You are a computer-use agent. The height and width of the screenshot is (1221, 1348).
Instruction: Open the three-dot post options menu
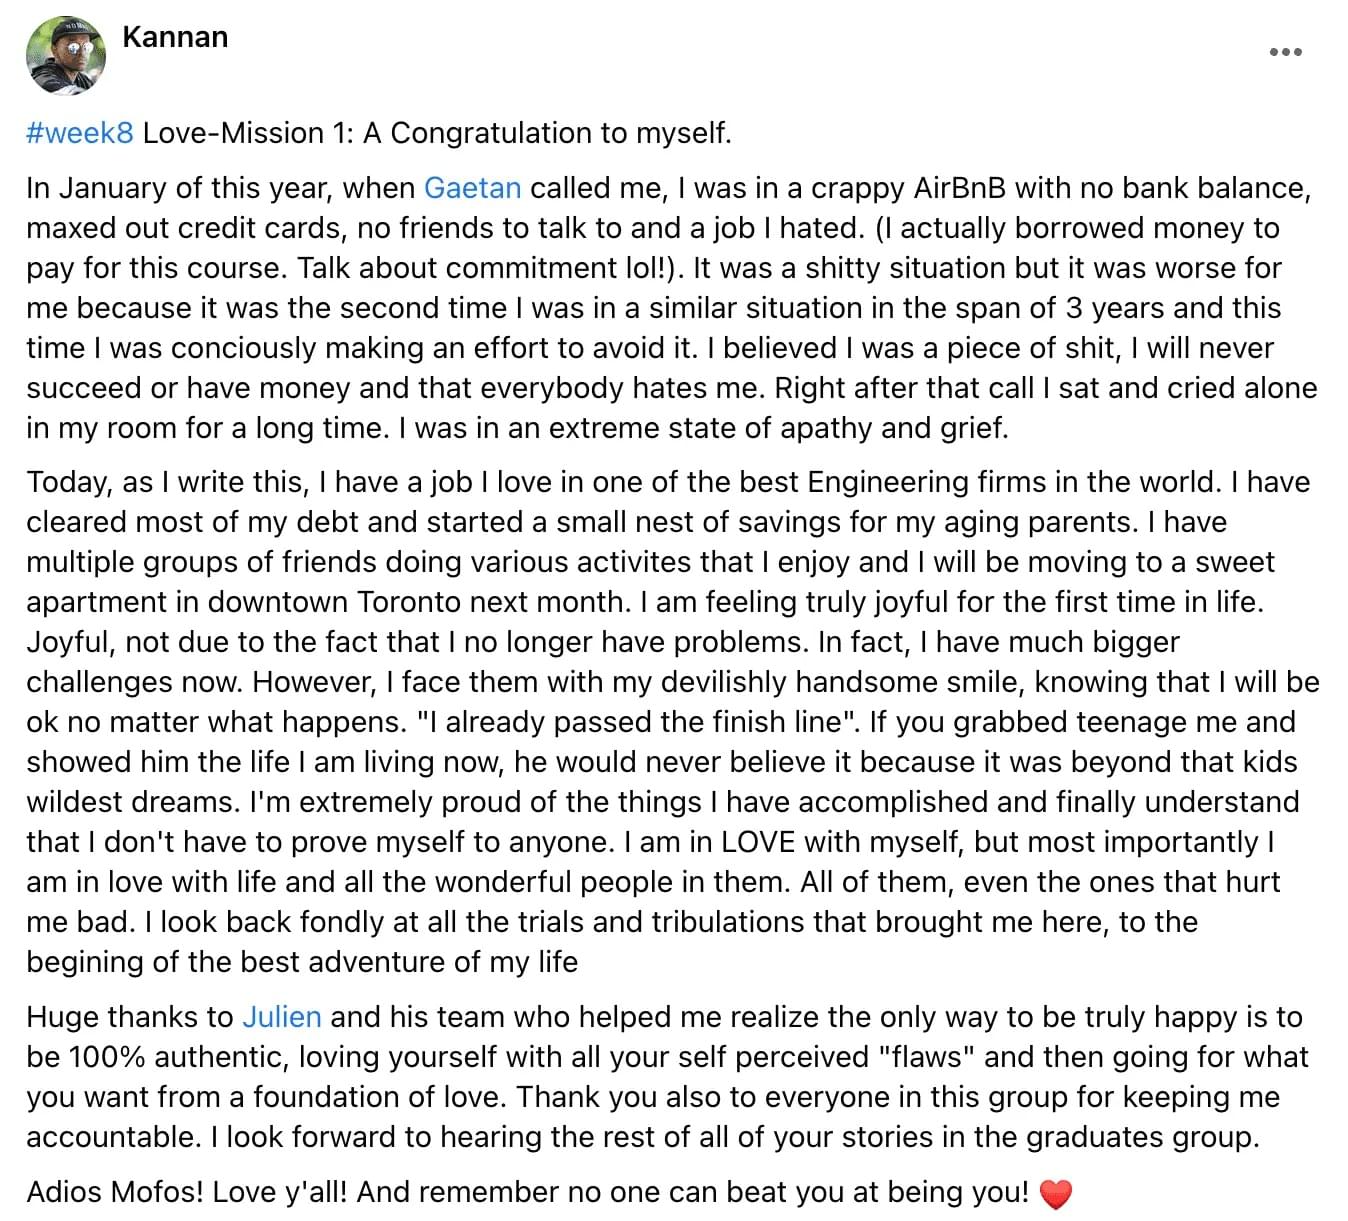1285,51
